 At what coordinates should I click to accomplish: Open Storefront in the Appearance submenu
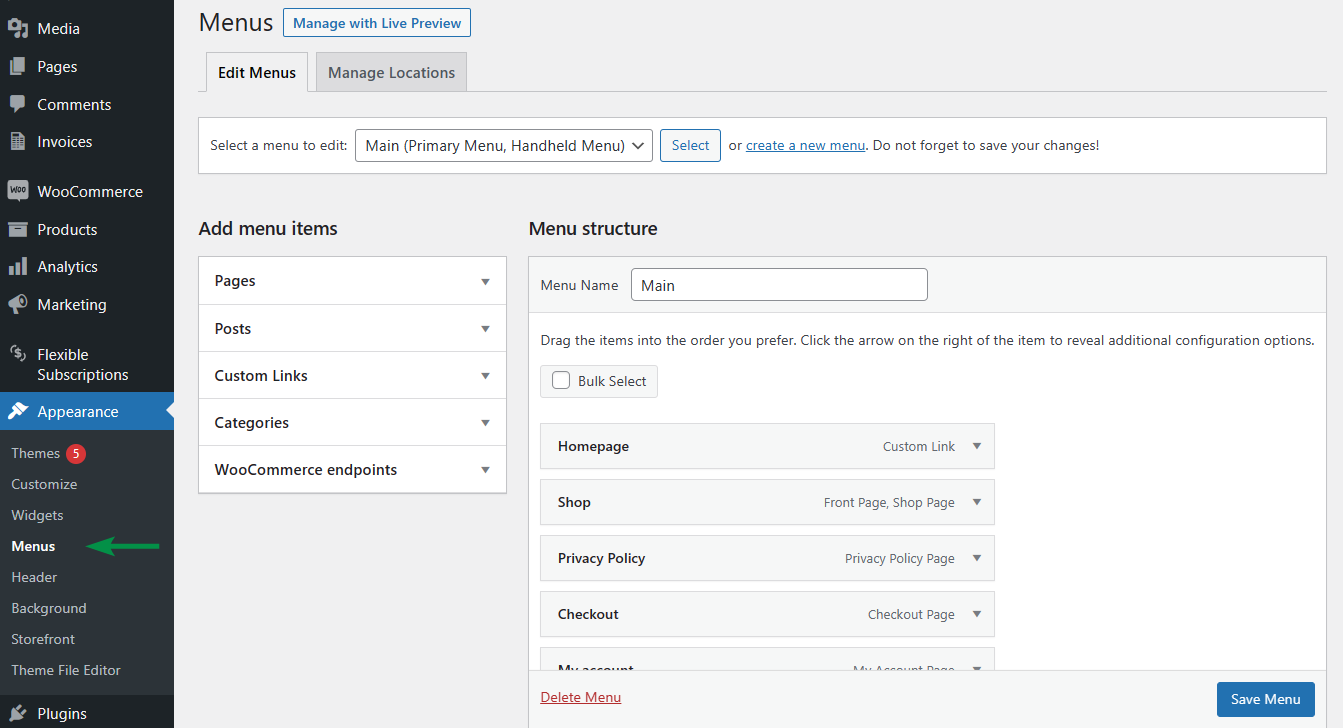pos(43,639)
